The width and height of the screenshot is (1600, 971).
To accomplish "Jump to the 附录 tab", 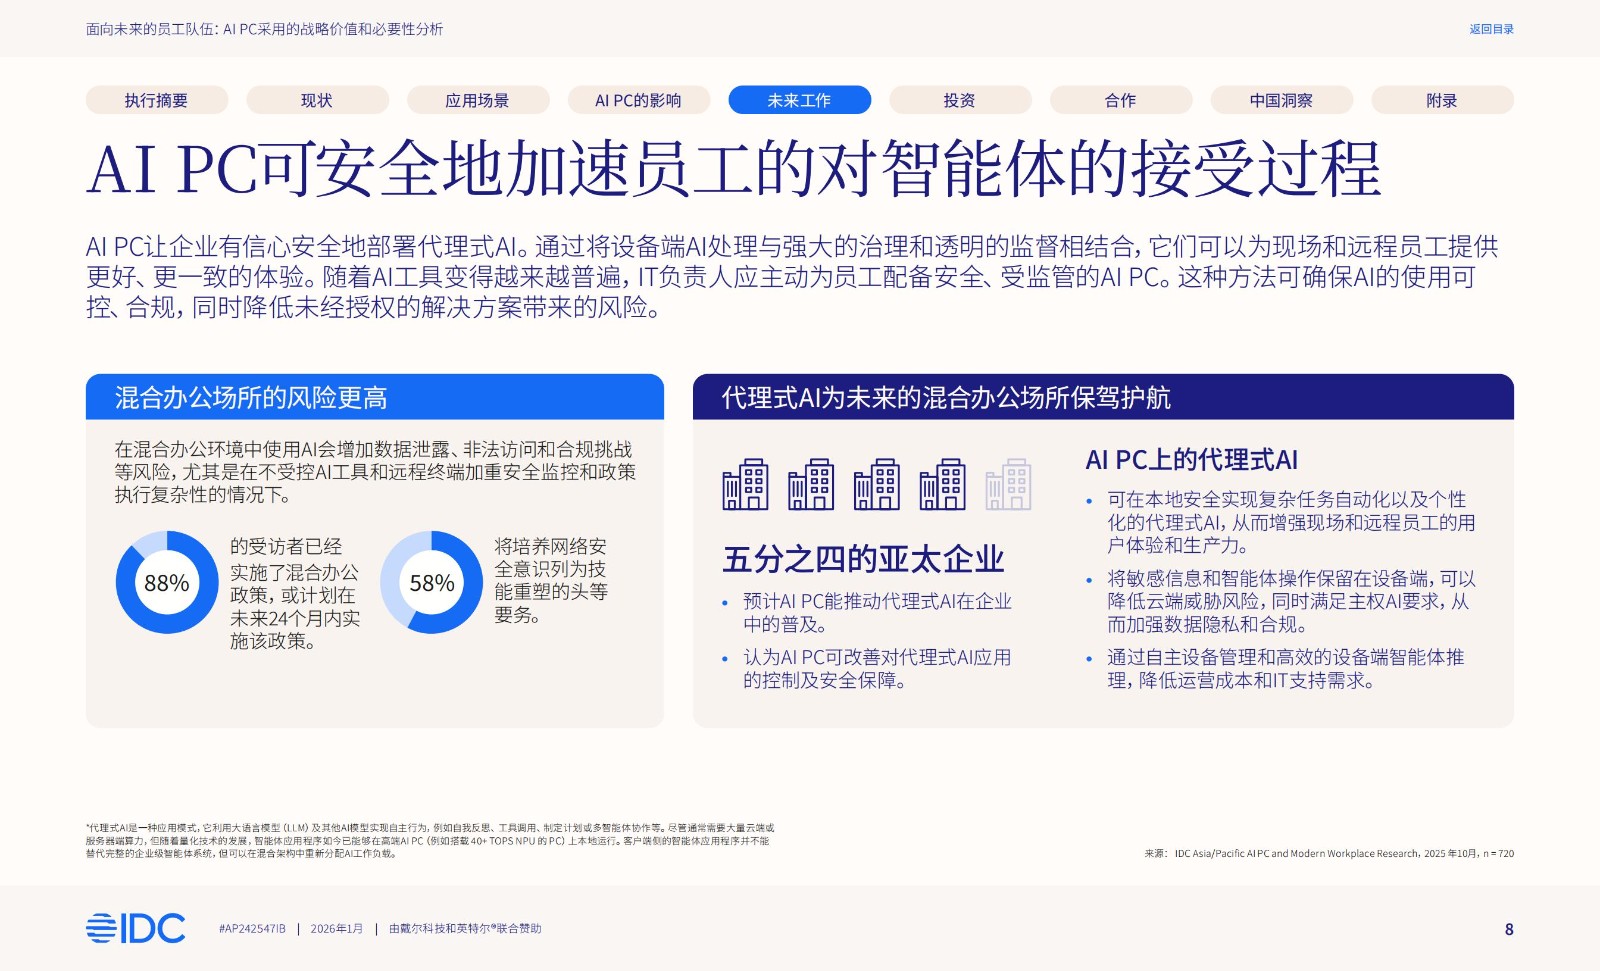I will 1442,100.
